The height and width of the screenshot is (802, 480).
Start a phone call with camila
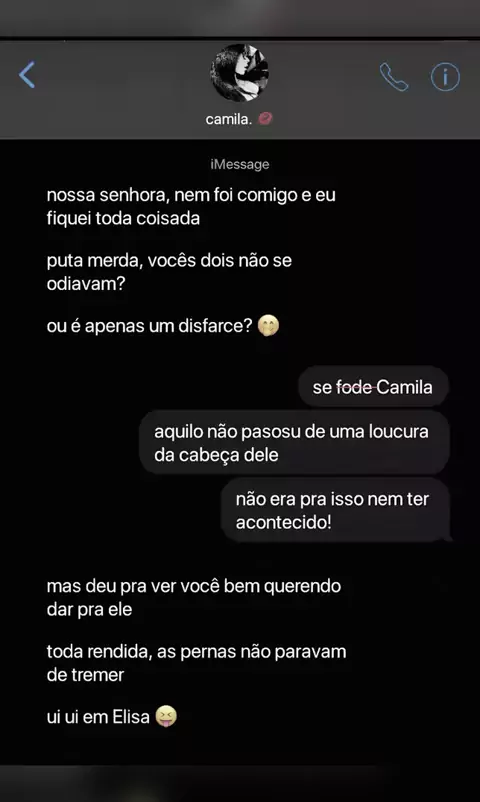(394, 77)
